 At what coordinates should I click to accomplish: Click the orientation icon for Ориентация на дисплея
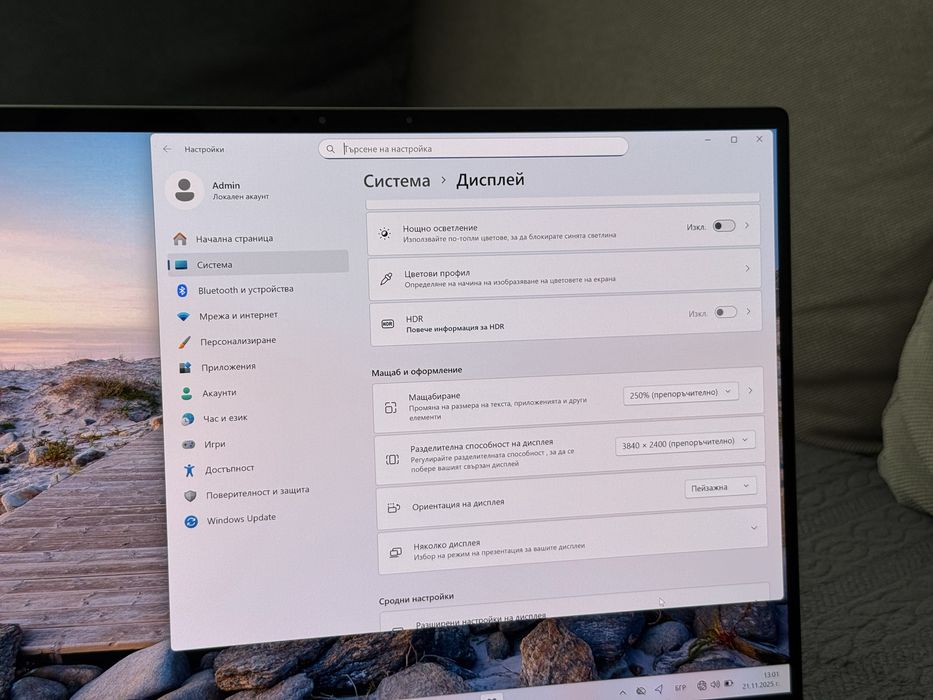tap(393, 508)
